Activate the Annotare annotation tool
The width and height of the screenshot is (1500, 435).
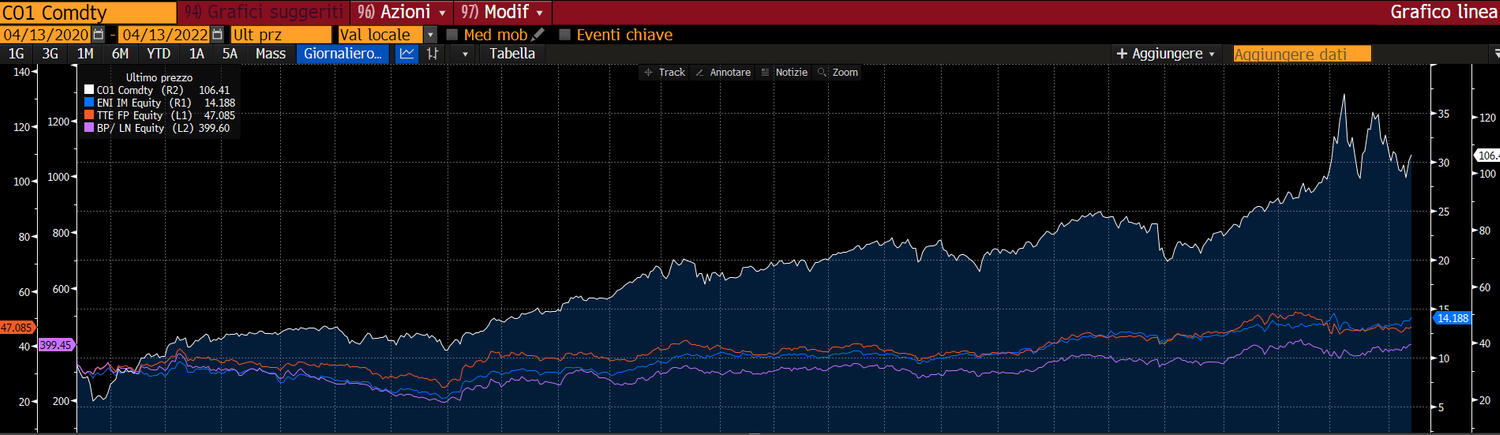722,72
